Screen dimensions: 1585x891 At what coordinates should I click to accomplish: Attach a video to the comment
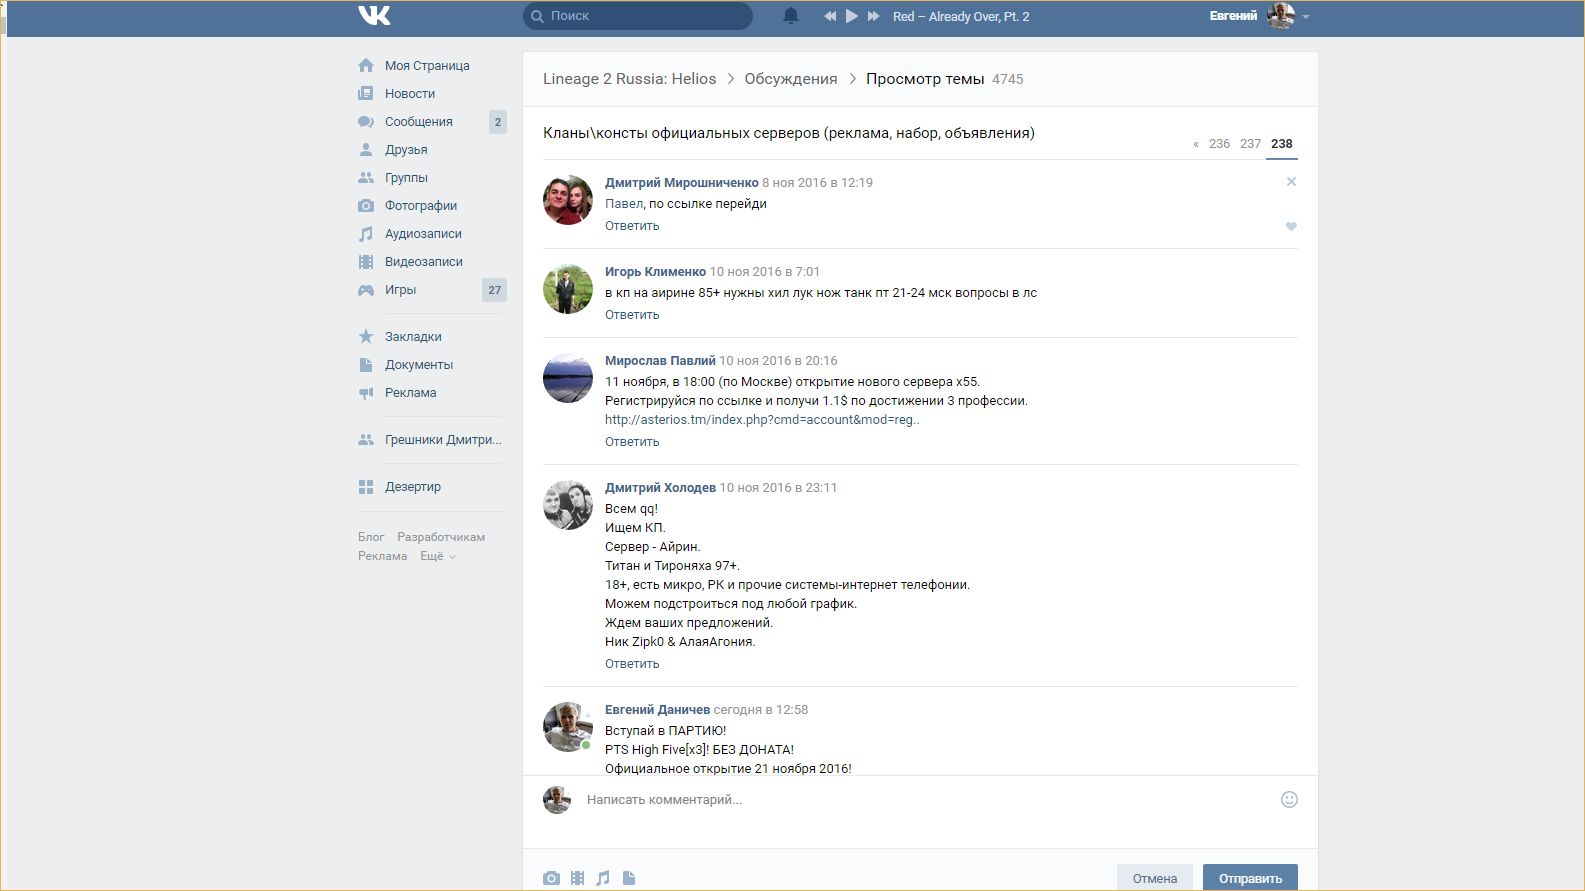577,878
